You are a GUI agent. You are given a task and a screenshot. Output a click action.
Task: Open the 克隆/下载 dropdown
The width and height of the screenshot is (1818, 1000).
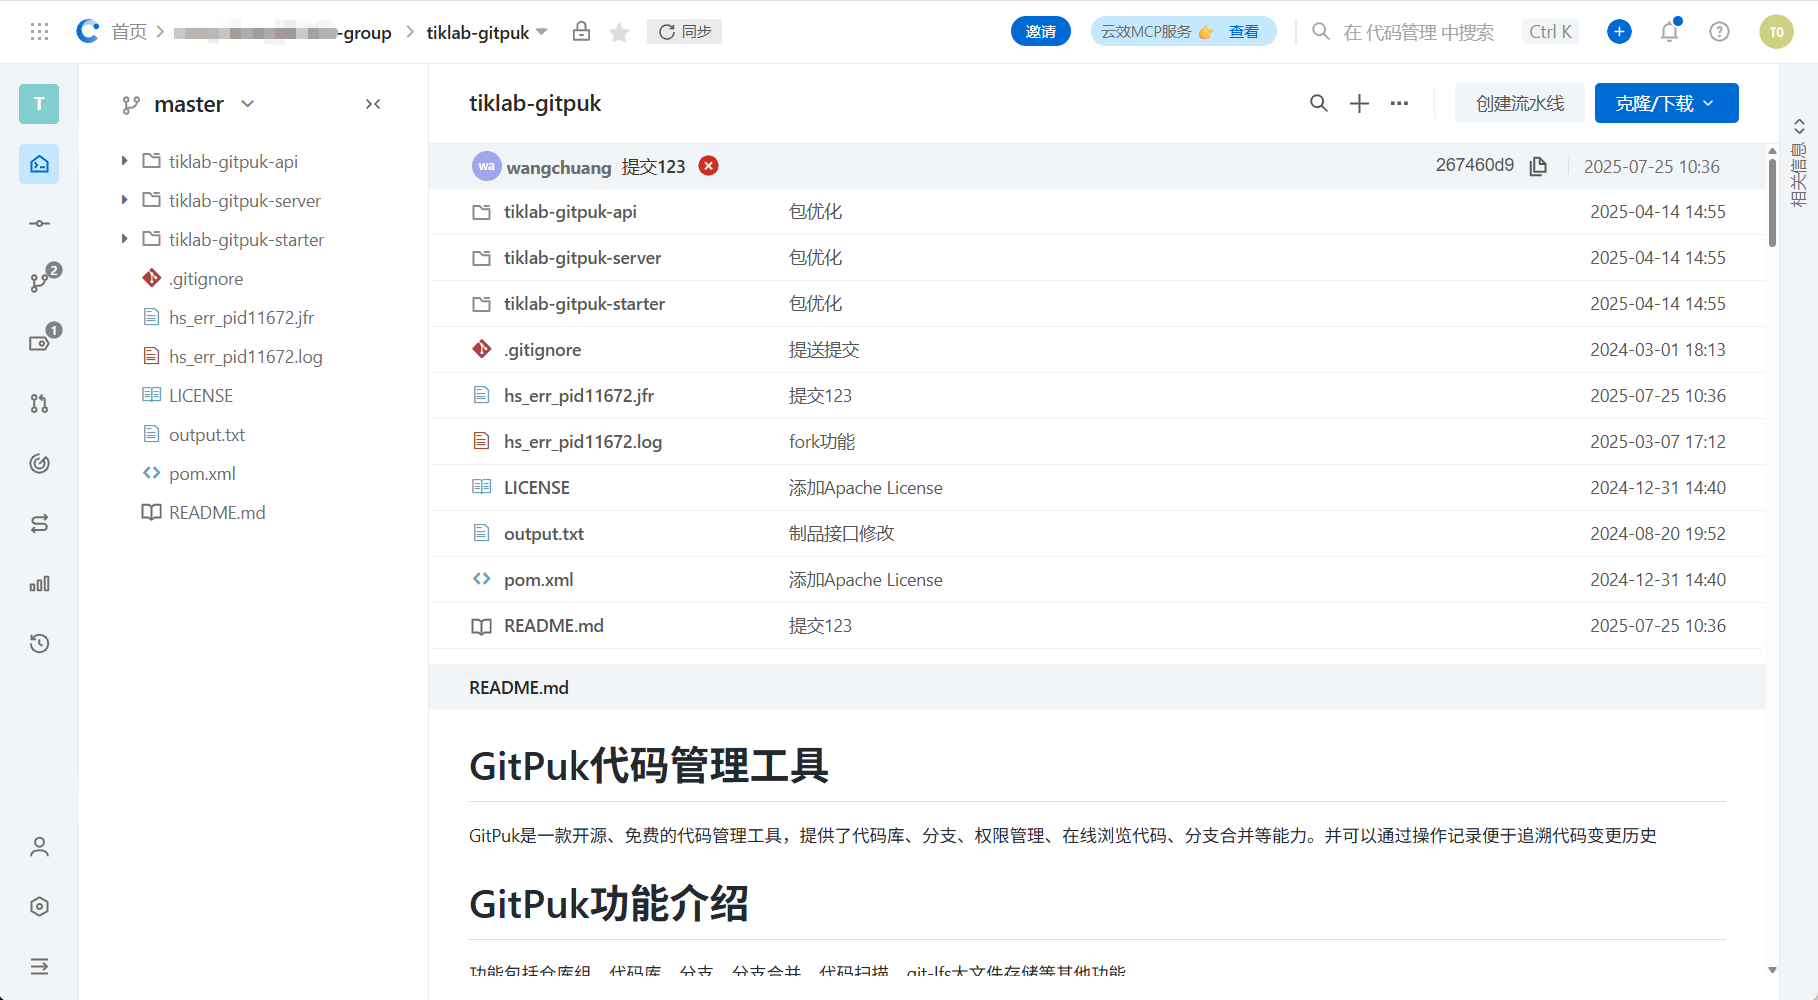[x=1665, y=103]
